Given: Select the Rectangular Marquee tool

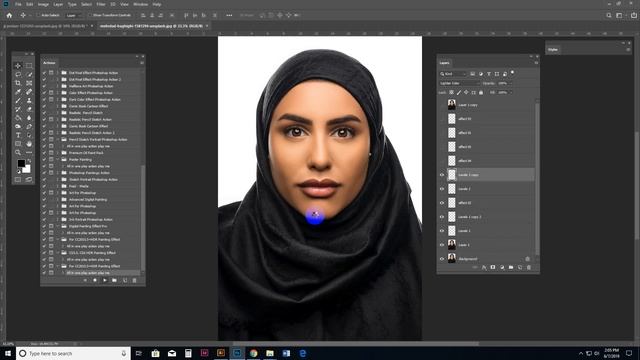Looking at the screenshot, I should coord(29,66).
